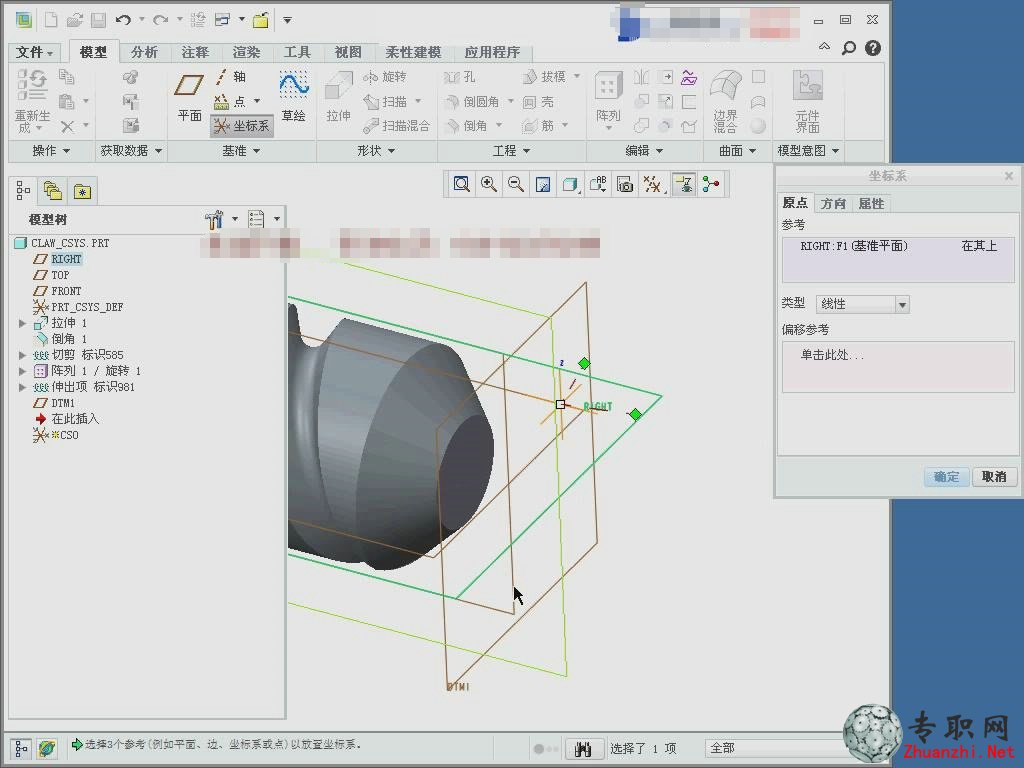Select the 旋转 (Revolve) tool
Screen dimensions: 1024x768
[385, 77]
